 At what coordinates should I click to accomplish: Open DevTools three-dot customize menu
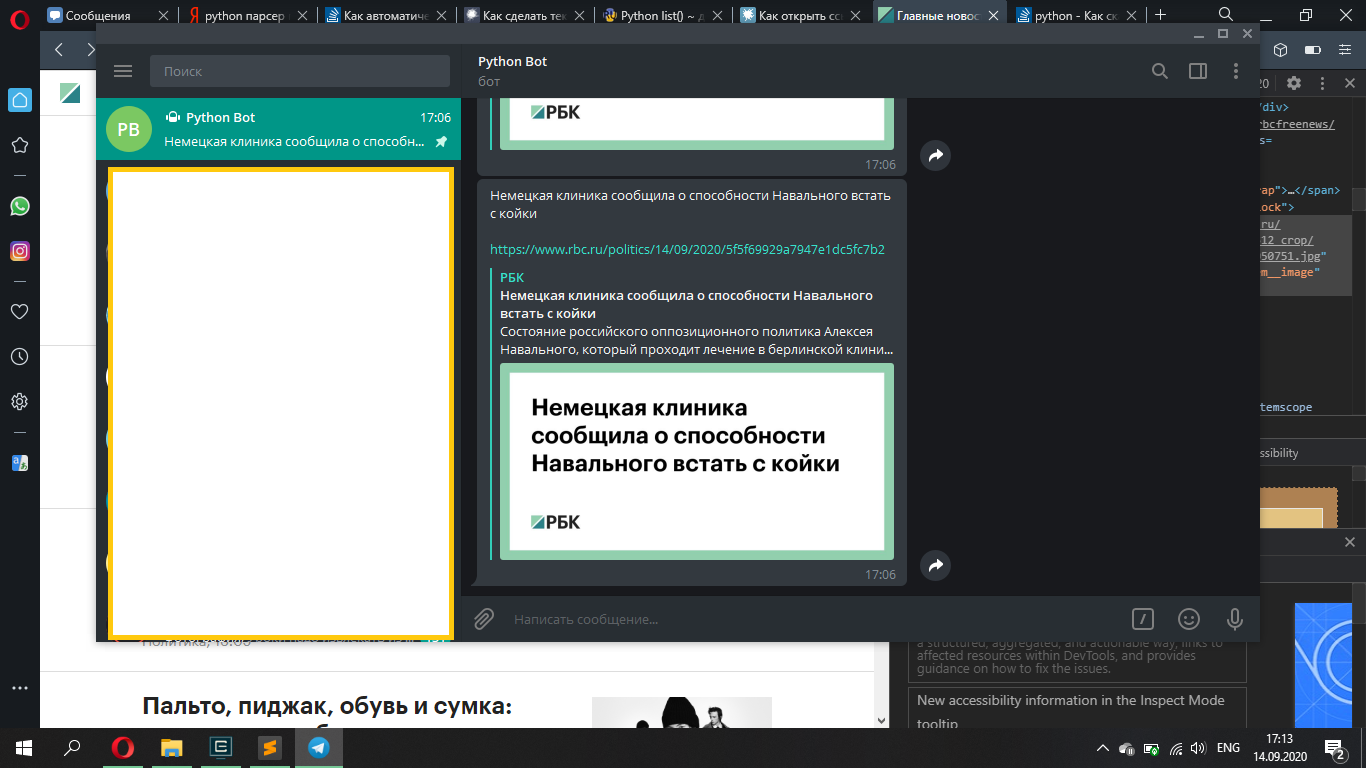(1323, 84)
